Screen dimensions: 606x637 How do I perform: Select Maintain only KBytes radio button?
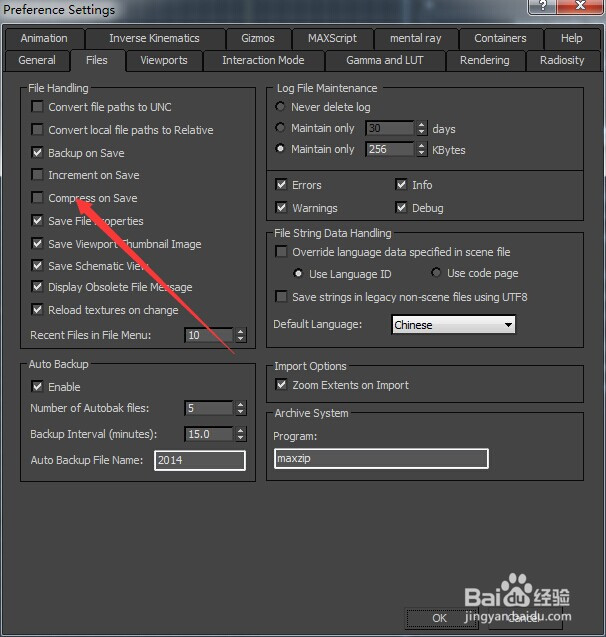[x=280, y=149]
